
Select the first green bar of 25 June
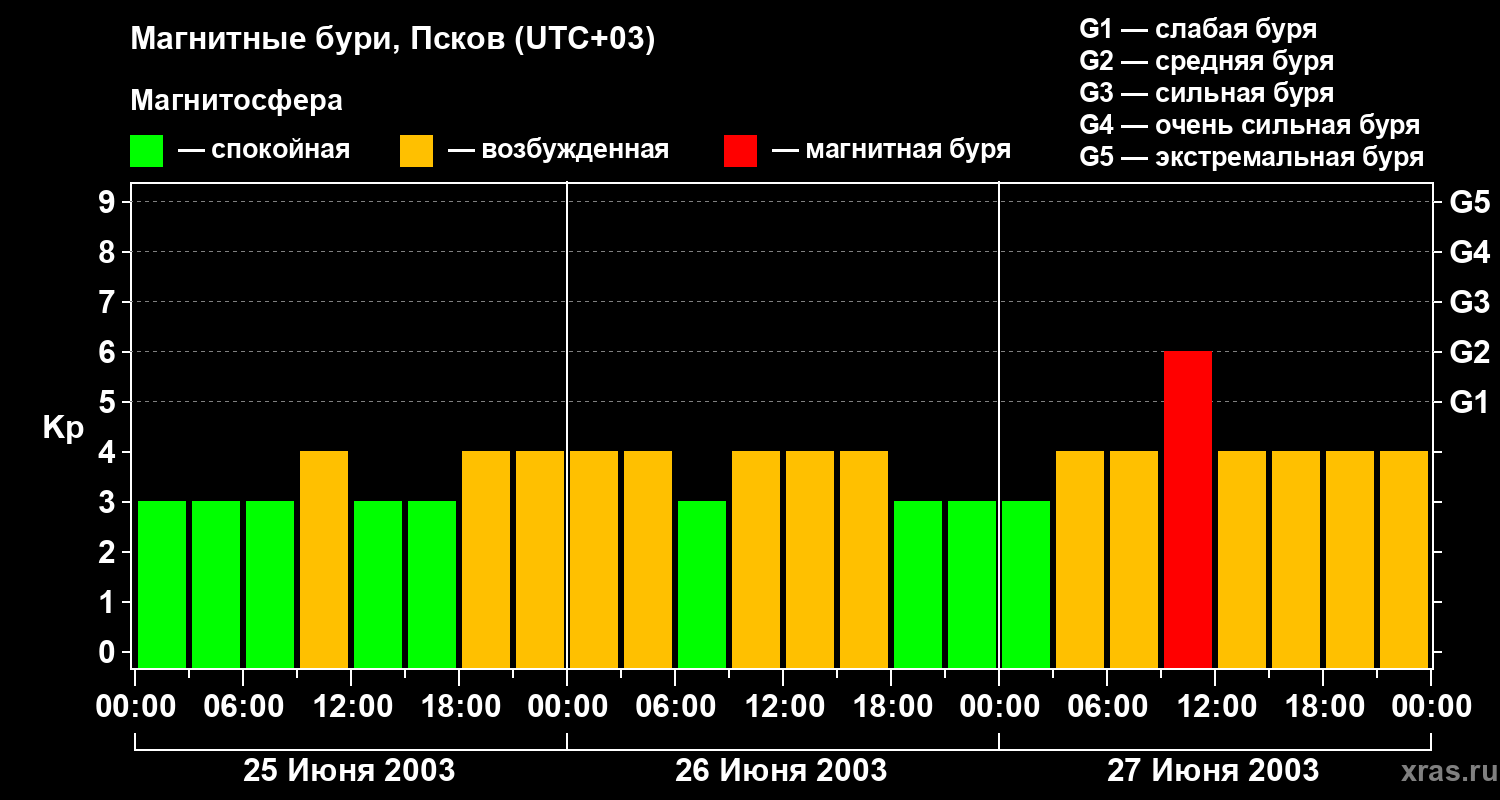pos(162,584)
